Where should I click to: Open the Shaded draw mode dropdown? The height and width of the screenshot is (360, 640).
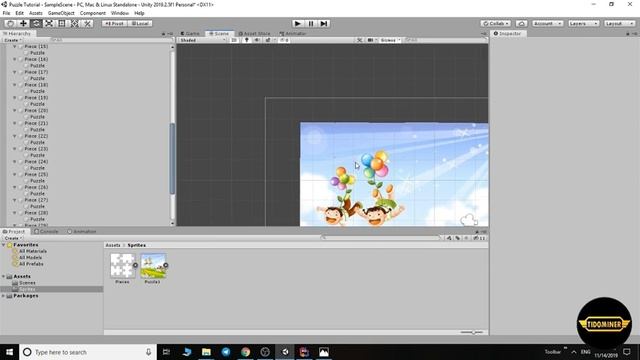click(203, 40)
